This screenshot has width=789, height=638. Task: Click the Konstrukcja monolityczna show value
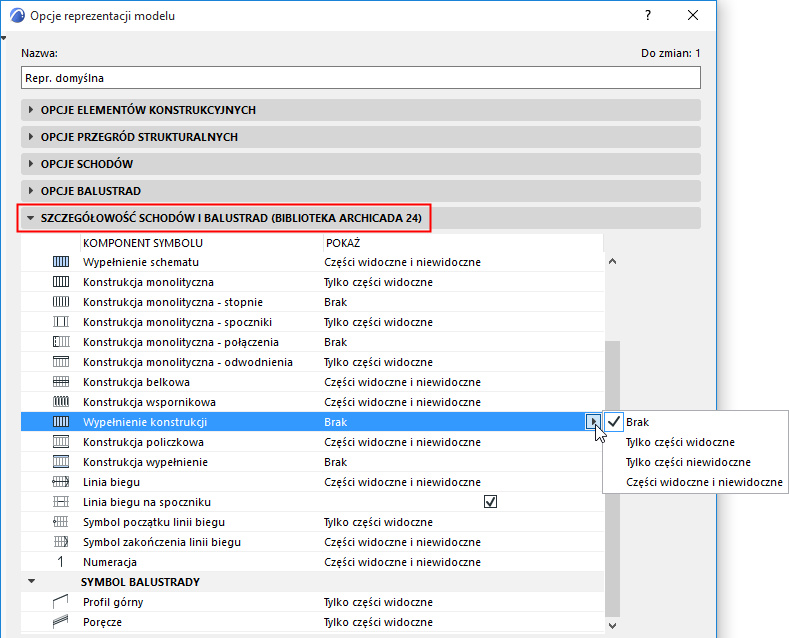(378, 282)
